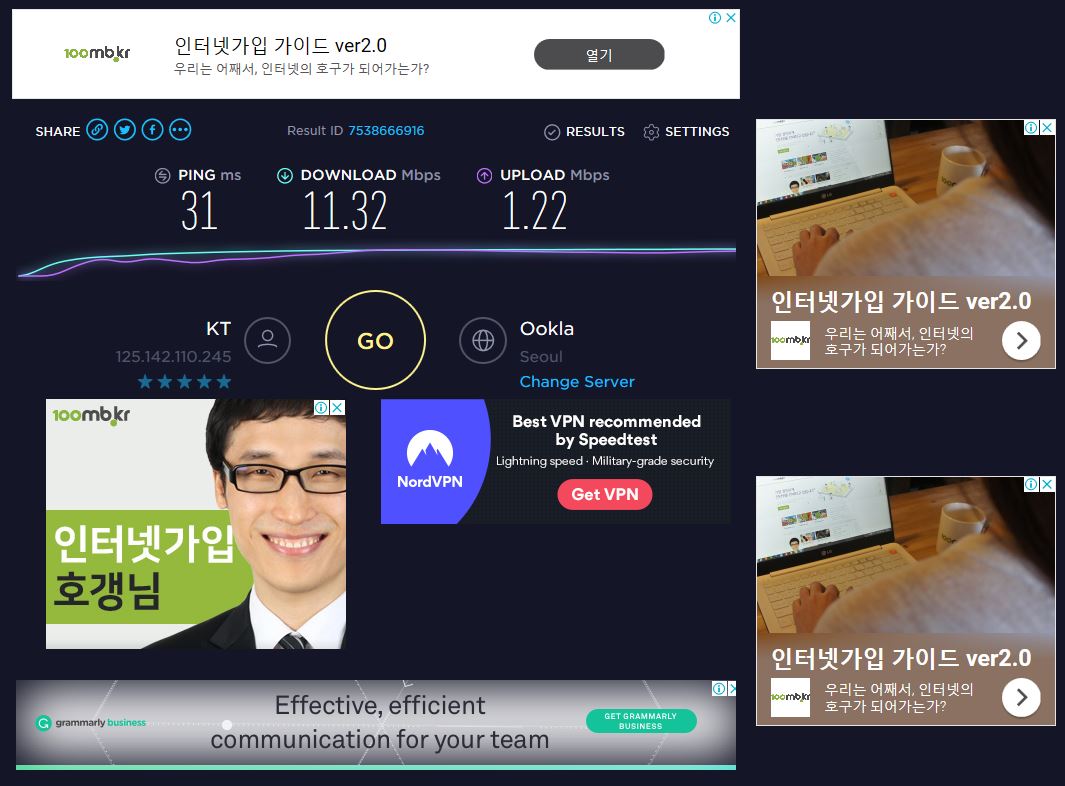The width and height of the screenshot is (1065, 786).
Task: Close the top banner ad
Action: 731,18
